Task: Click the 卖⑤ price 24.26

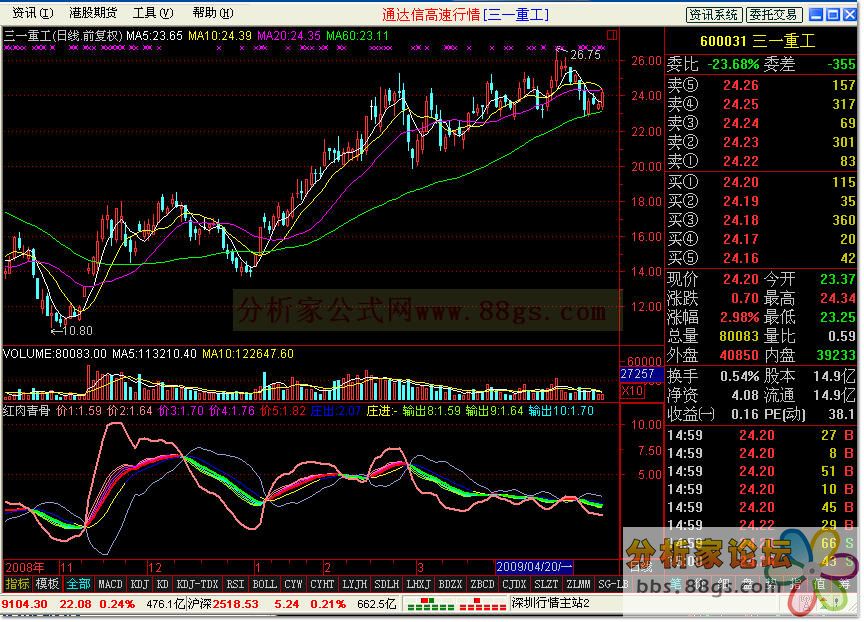Action: 741,85
